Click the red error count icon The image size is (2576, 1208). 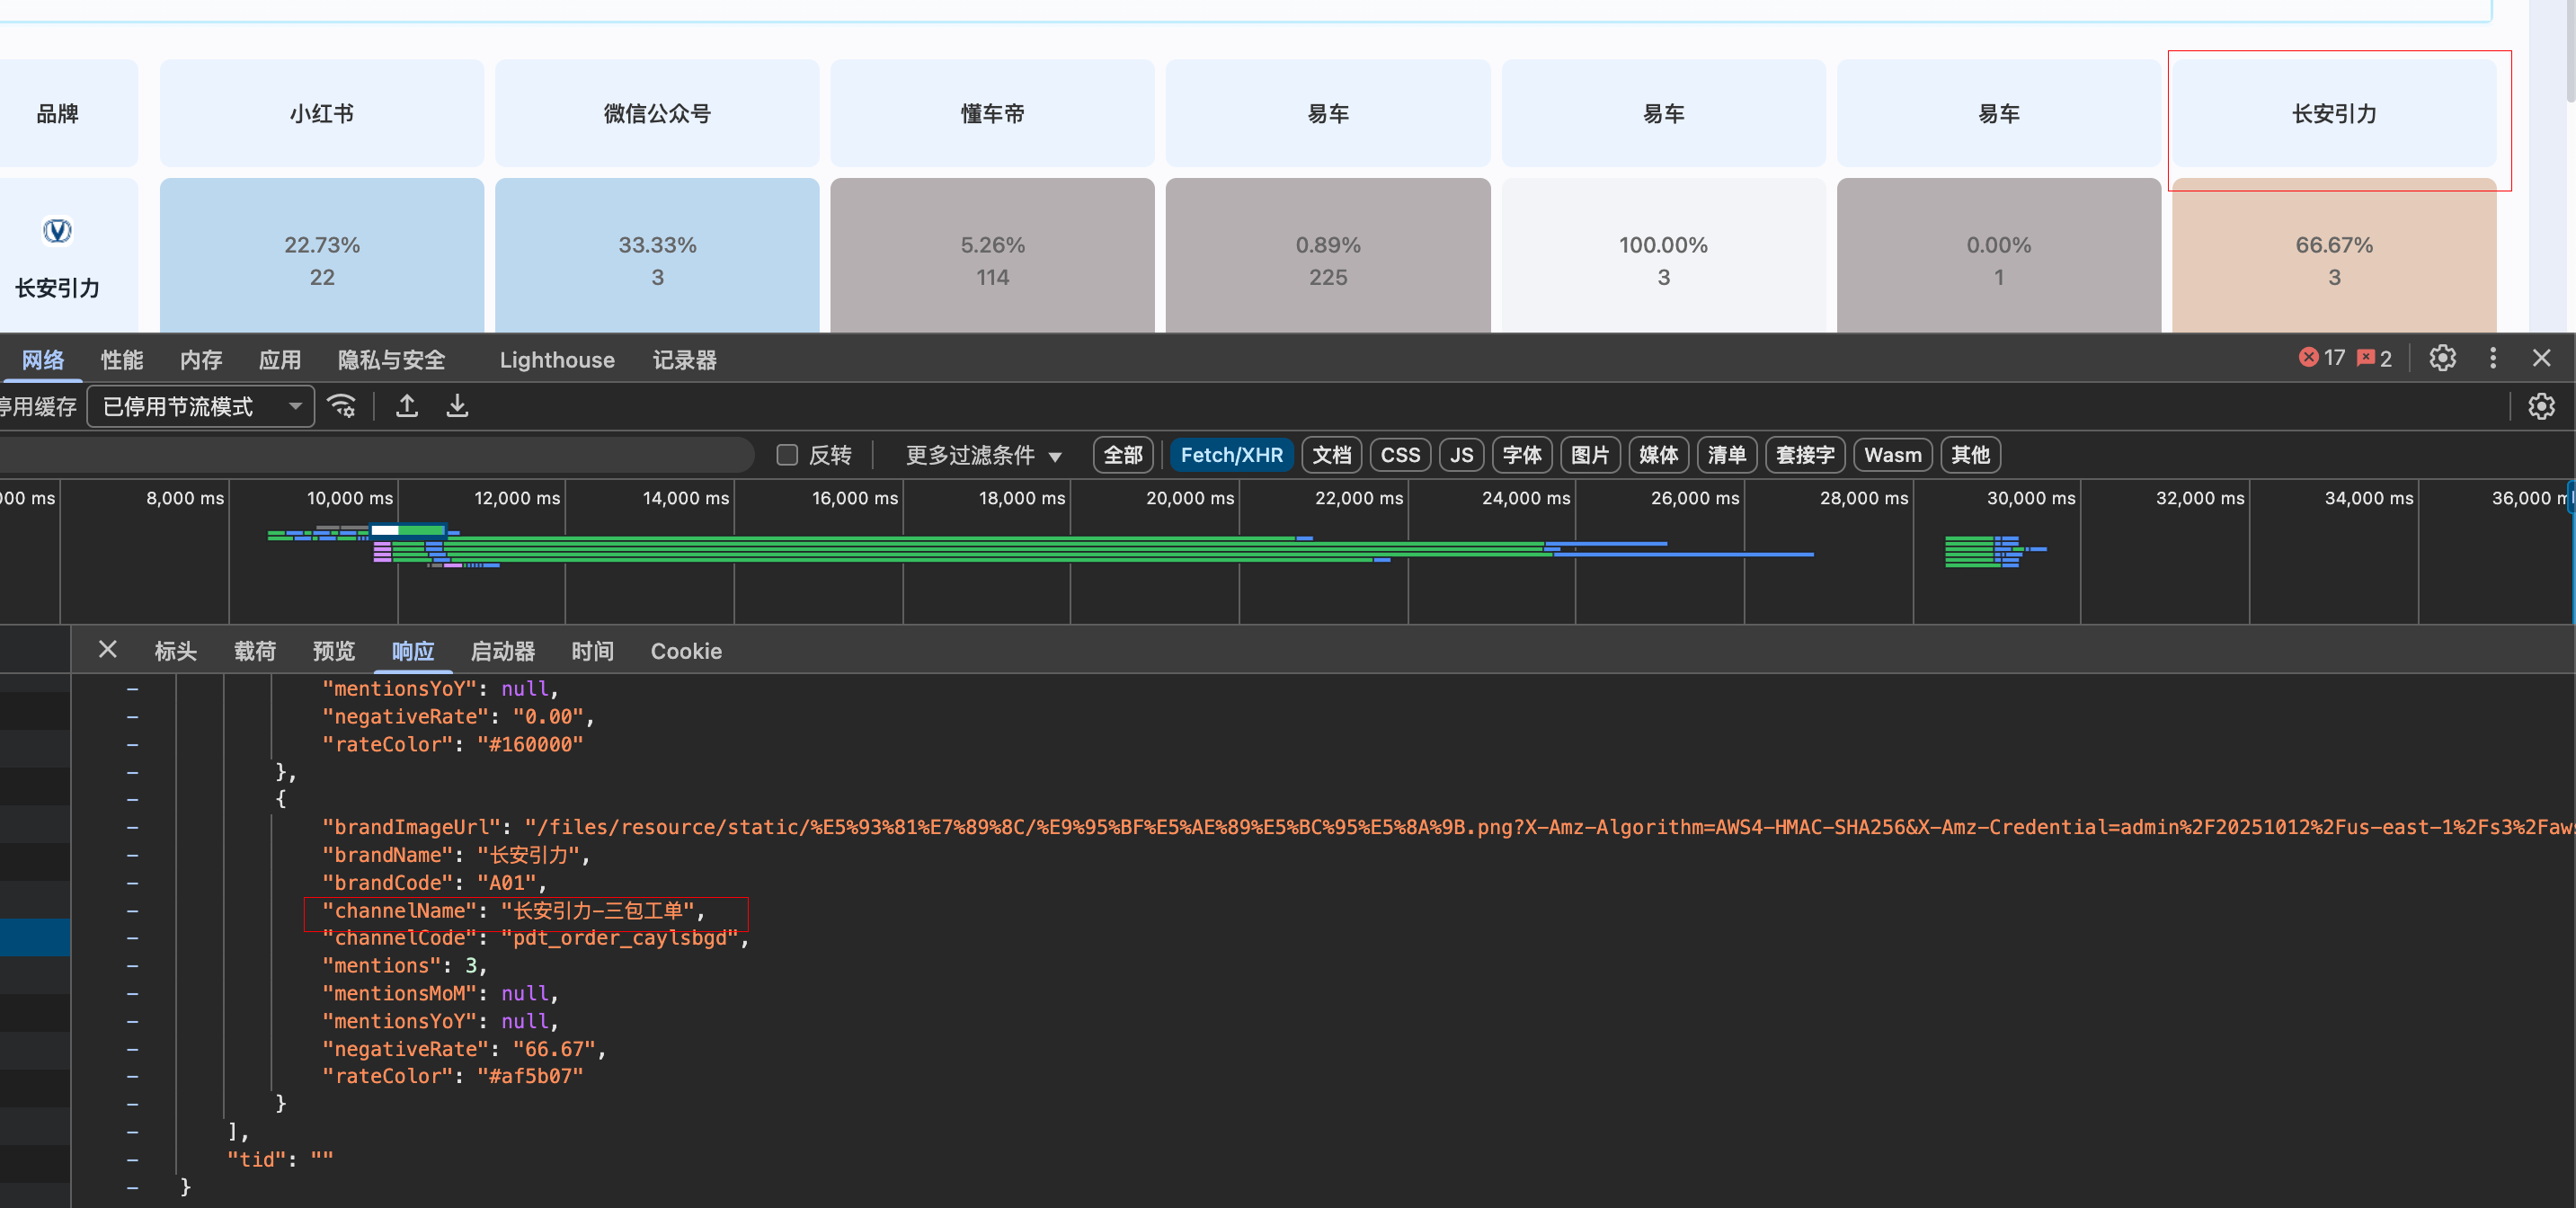2308,358
